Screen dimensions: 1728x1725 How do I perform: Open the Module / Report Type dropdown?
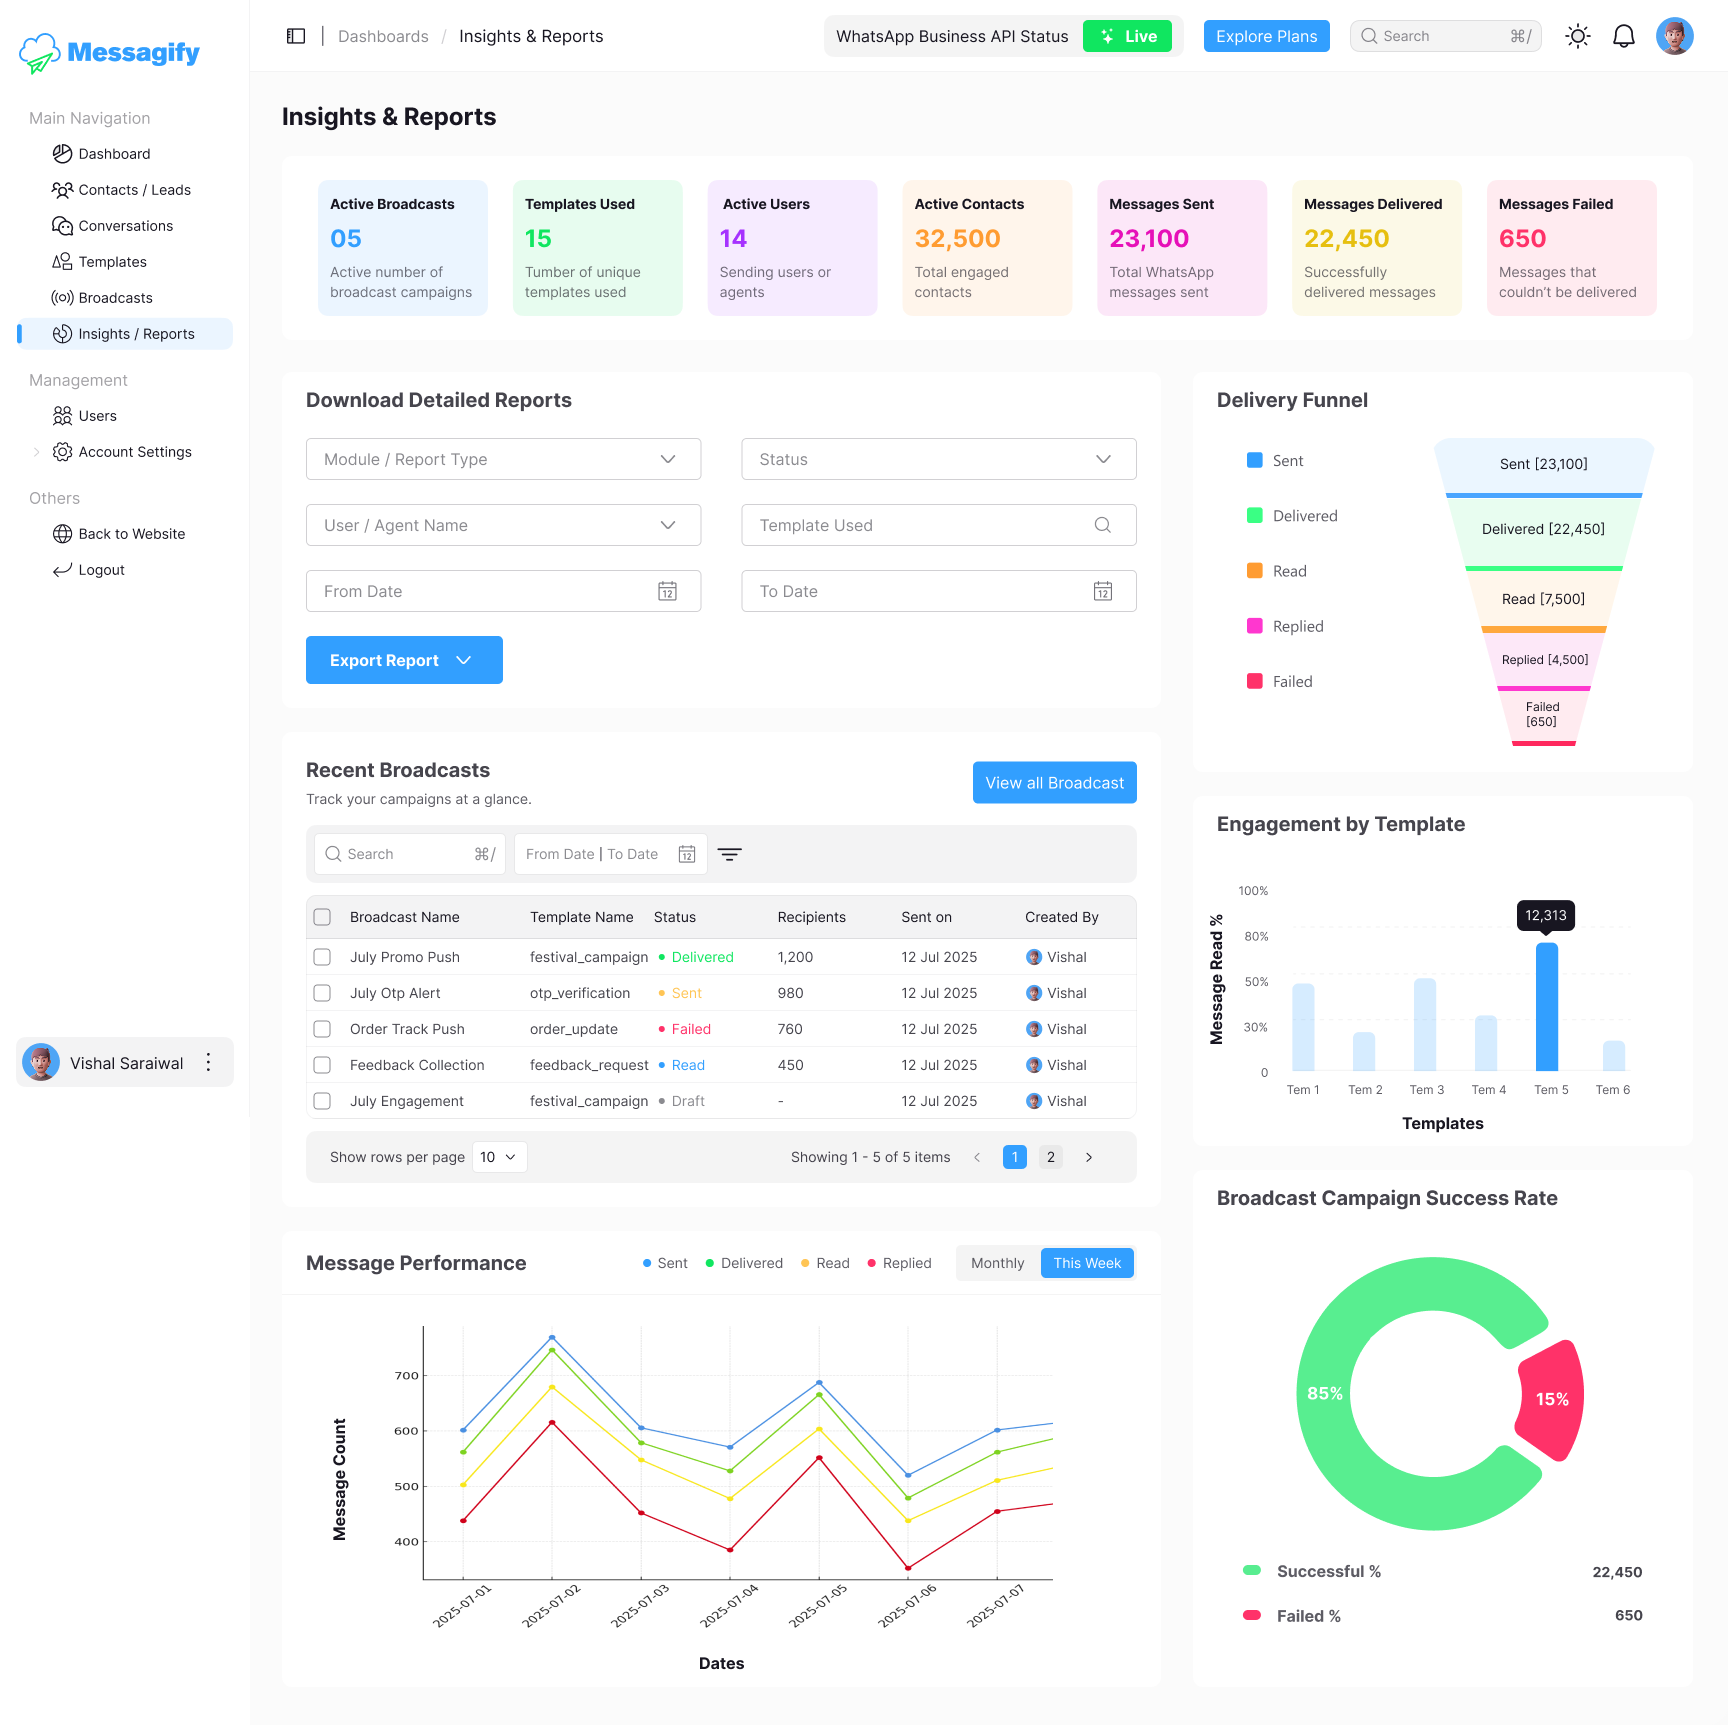(x=503, y=459)
